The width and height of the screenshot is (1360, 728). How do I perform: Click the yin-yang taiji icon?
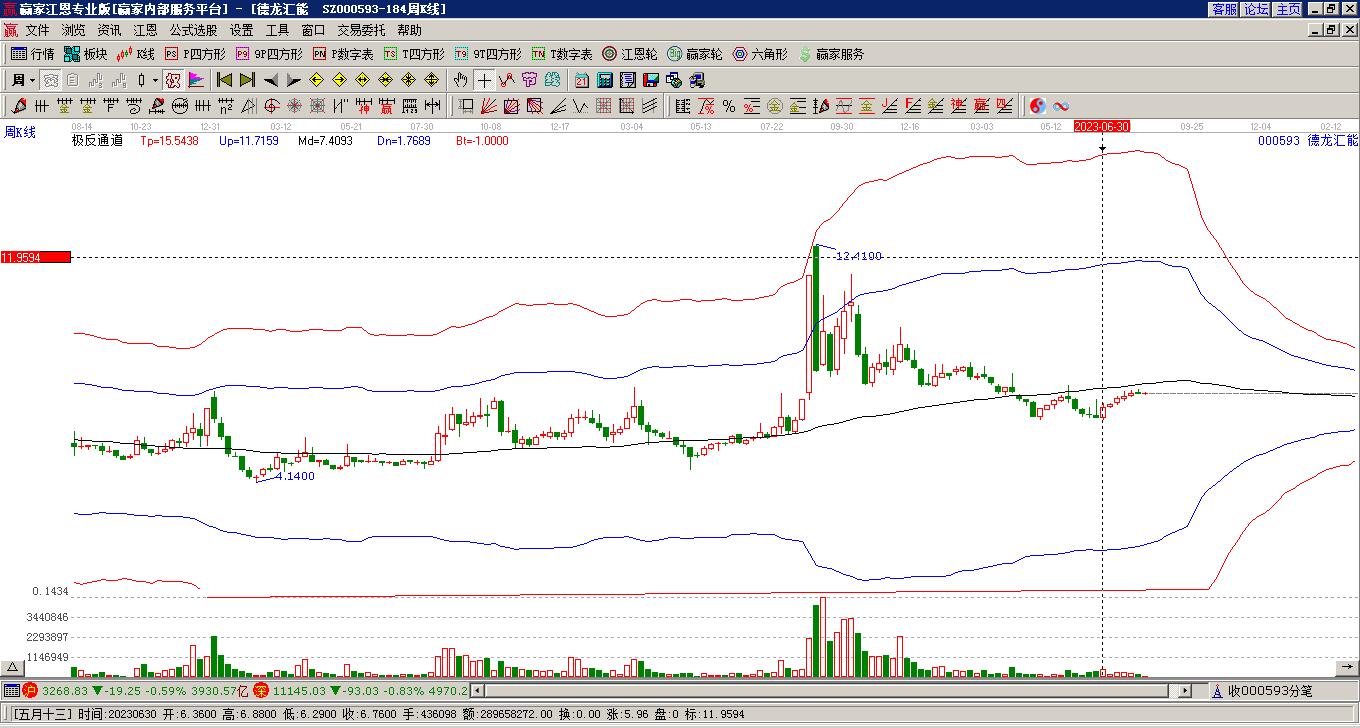click(x=1038, y=106)
